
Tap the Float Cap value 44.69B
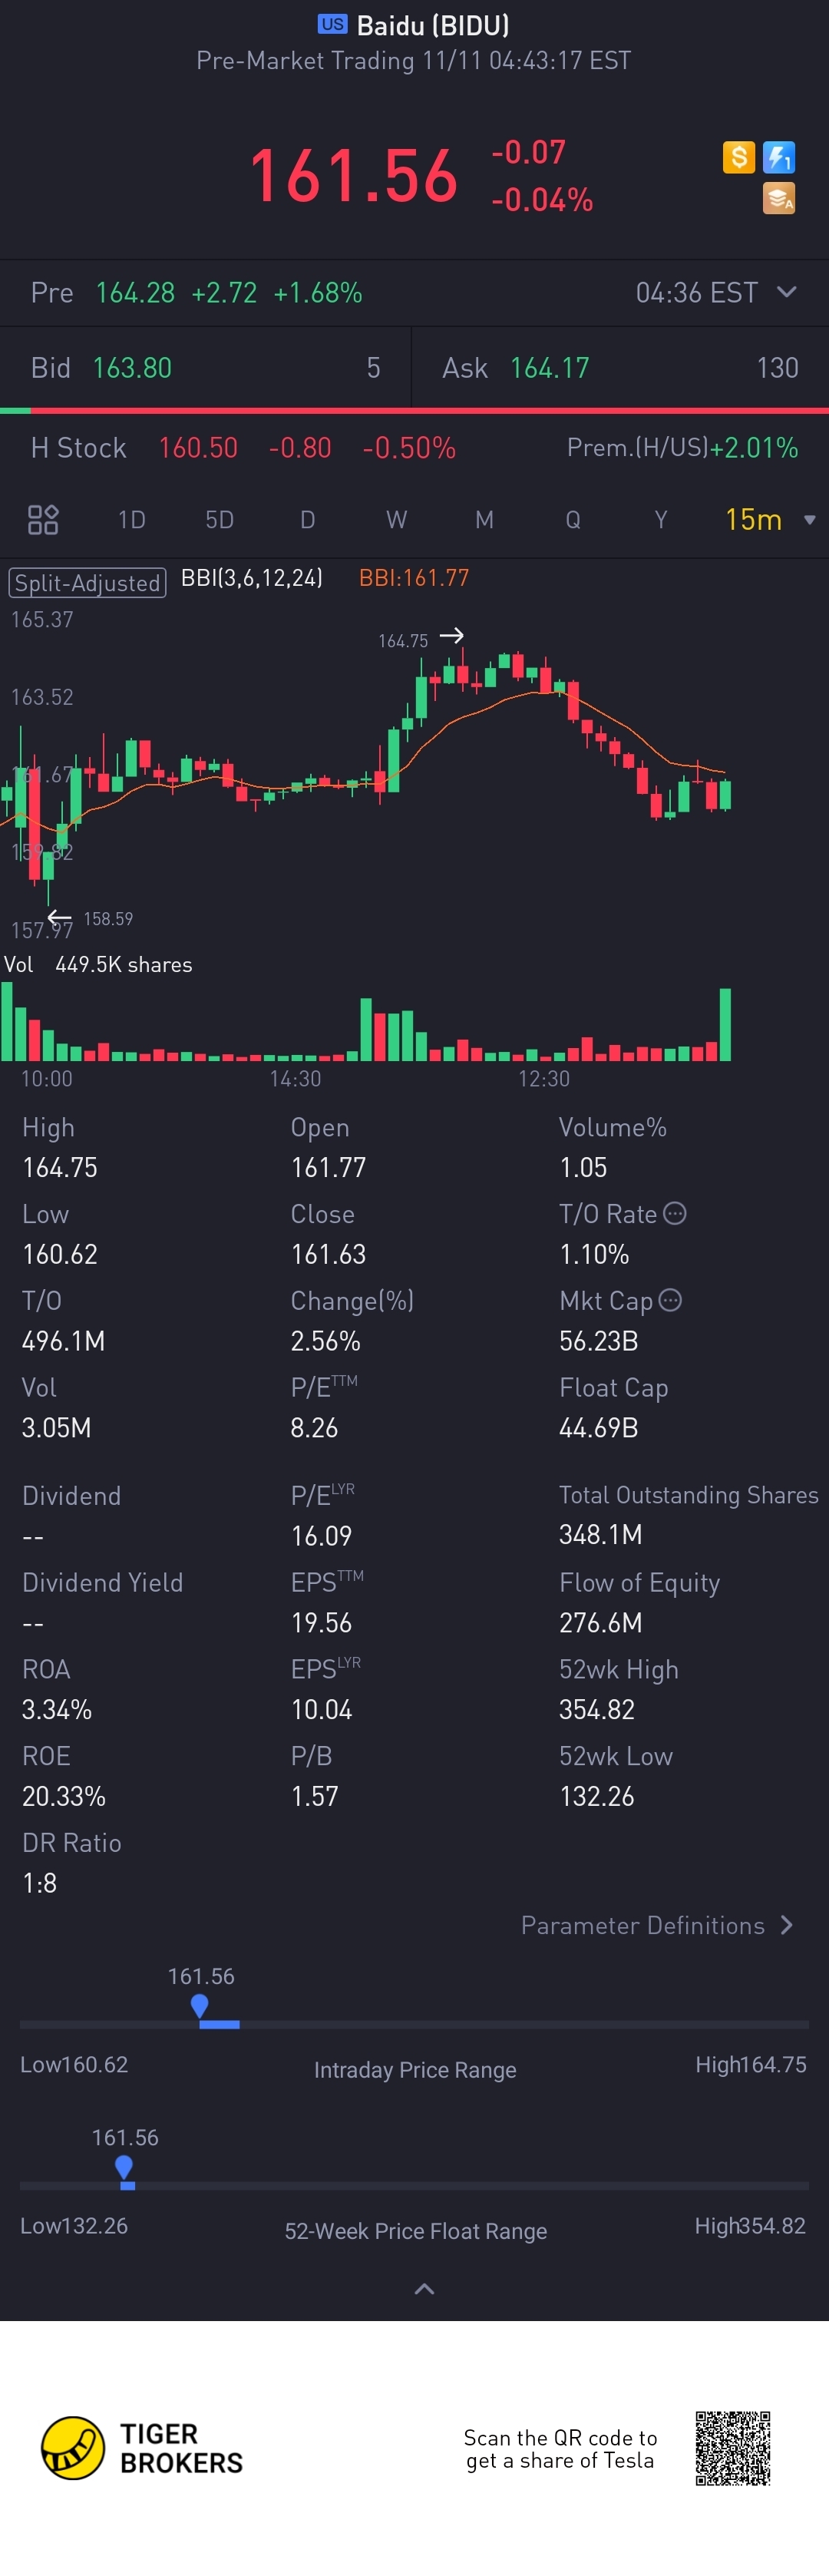tap(598, 1427)
